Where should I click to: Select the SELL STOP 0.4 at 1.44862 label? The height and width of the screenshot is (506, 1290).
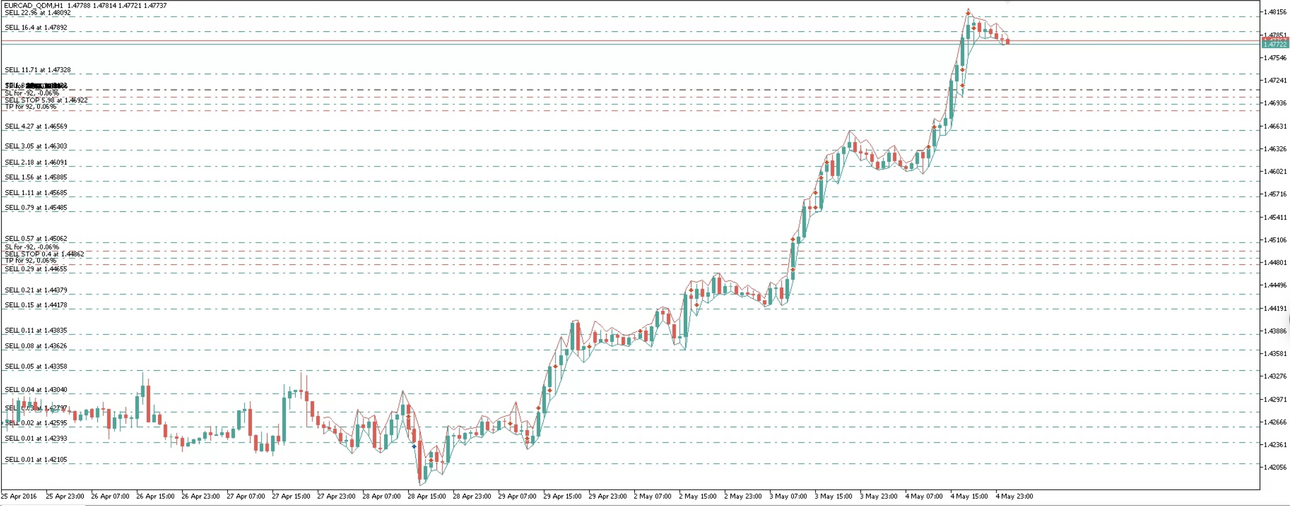[44, 254]
